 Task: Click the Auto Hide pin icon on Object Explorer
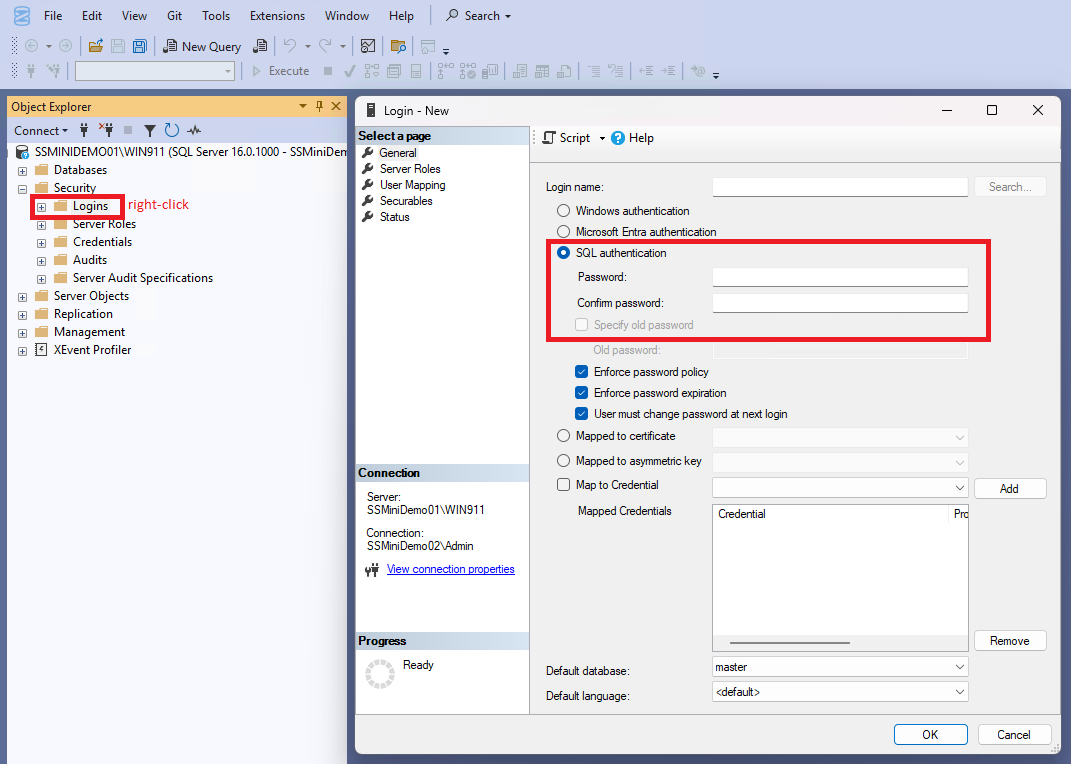[319, 106]
